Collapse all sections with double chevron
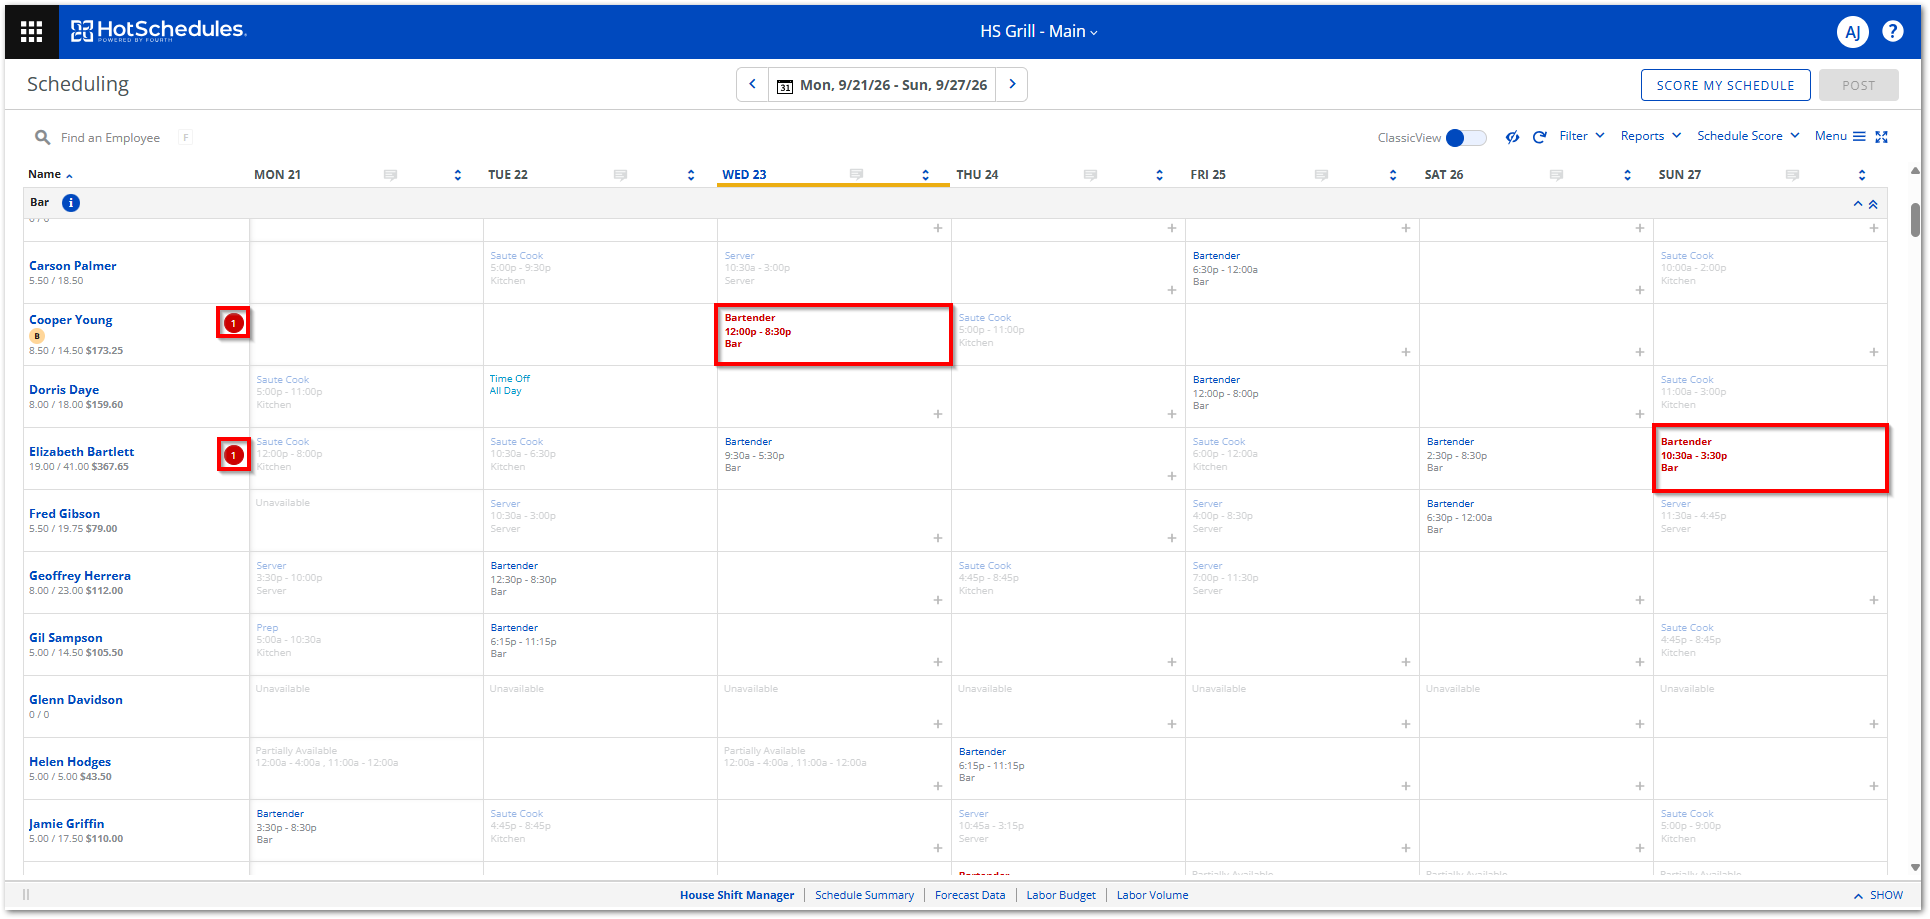 click(1873, 204)
